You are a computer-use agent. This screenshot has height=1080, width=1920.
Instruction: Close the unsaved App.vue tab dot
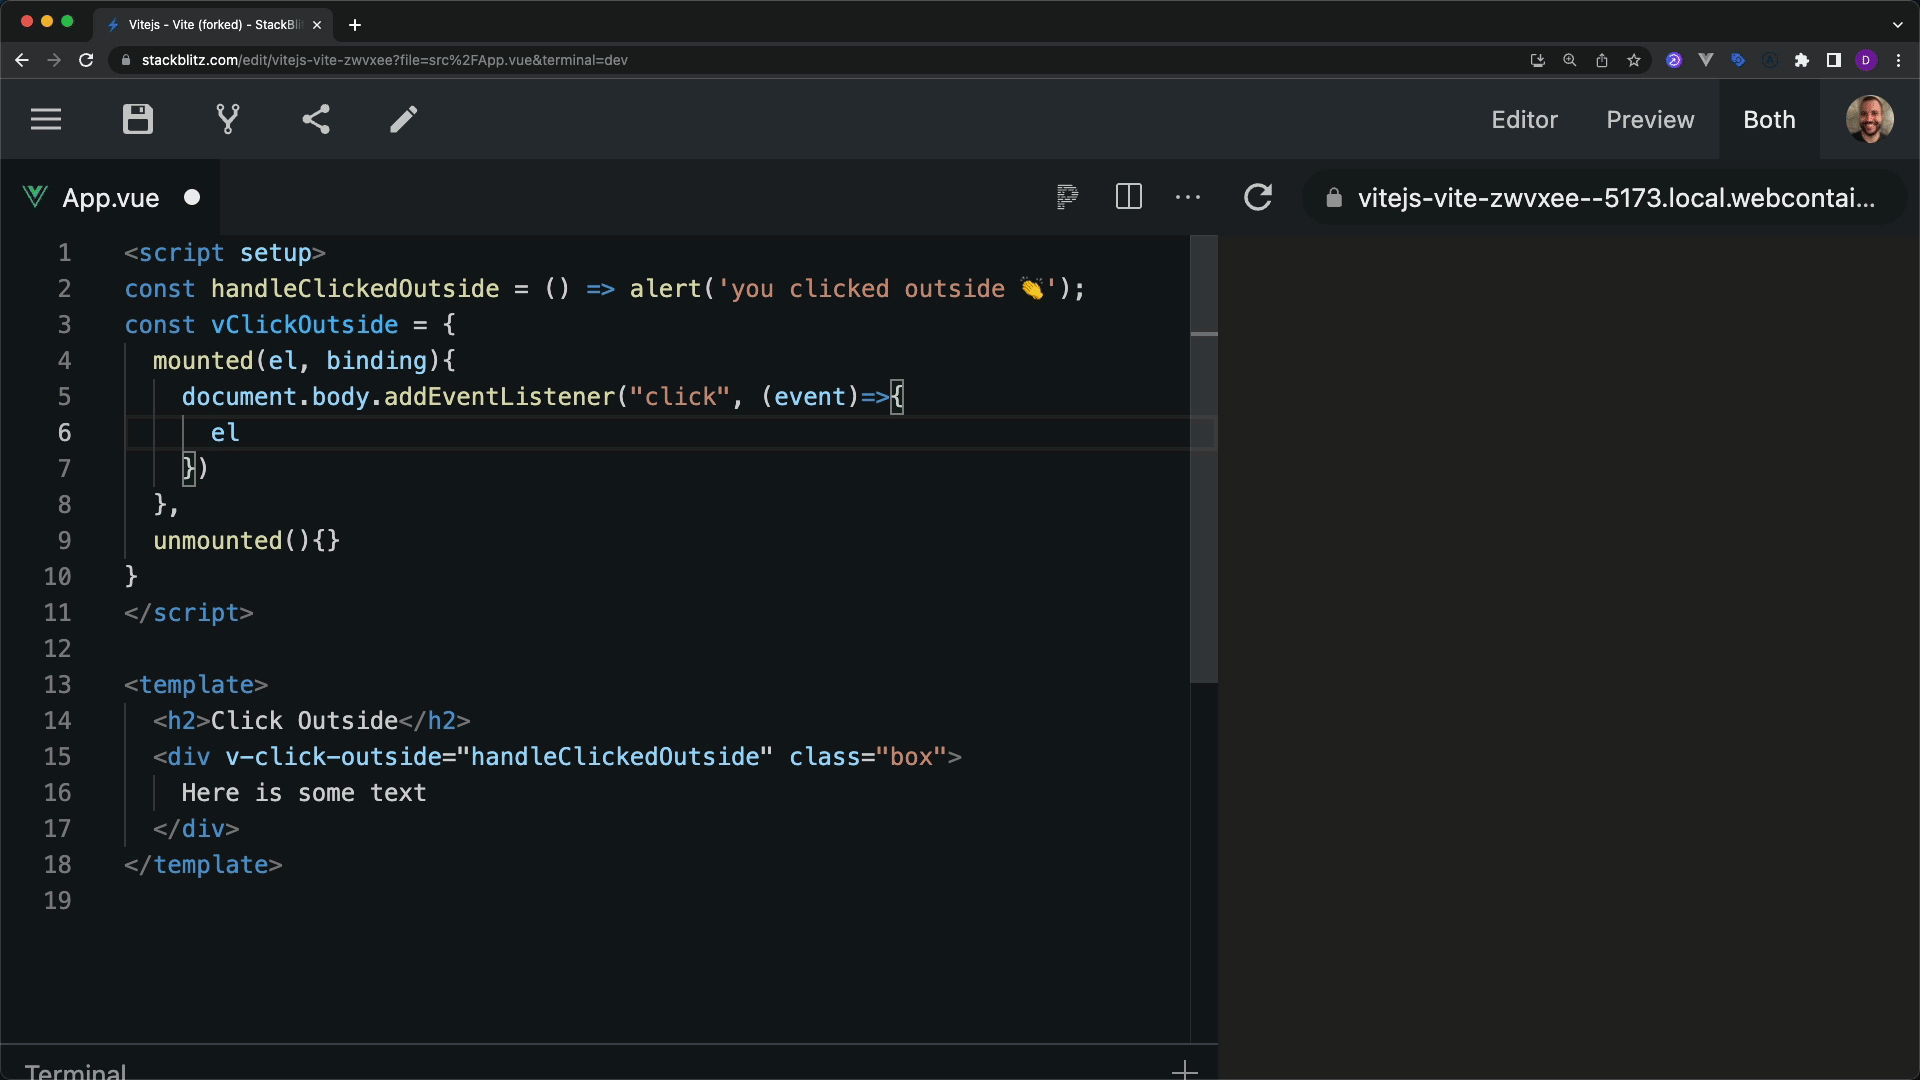[192, 198]
